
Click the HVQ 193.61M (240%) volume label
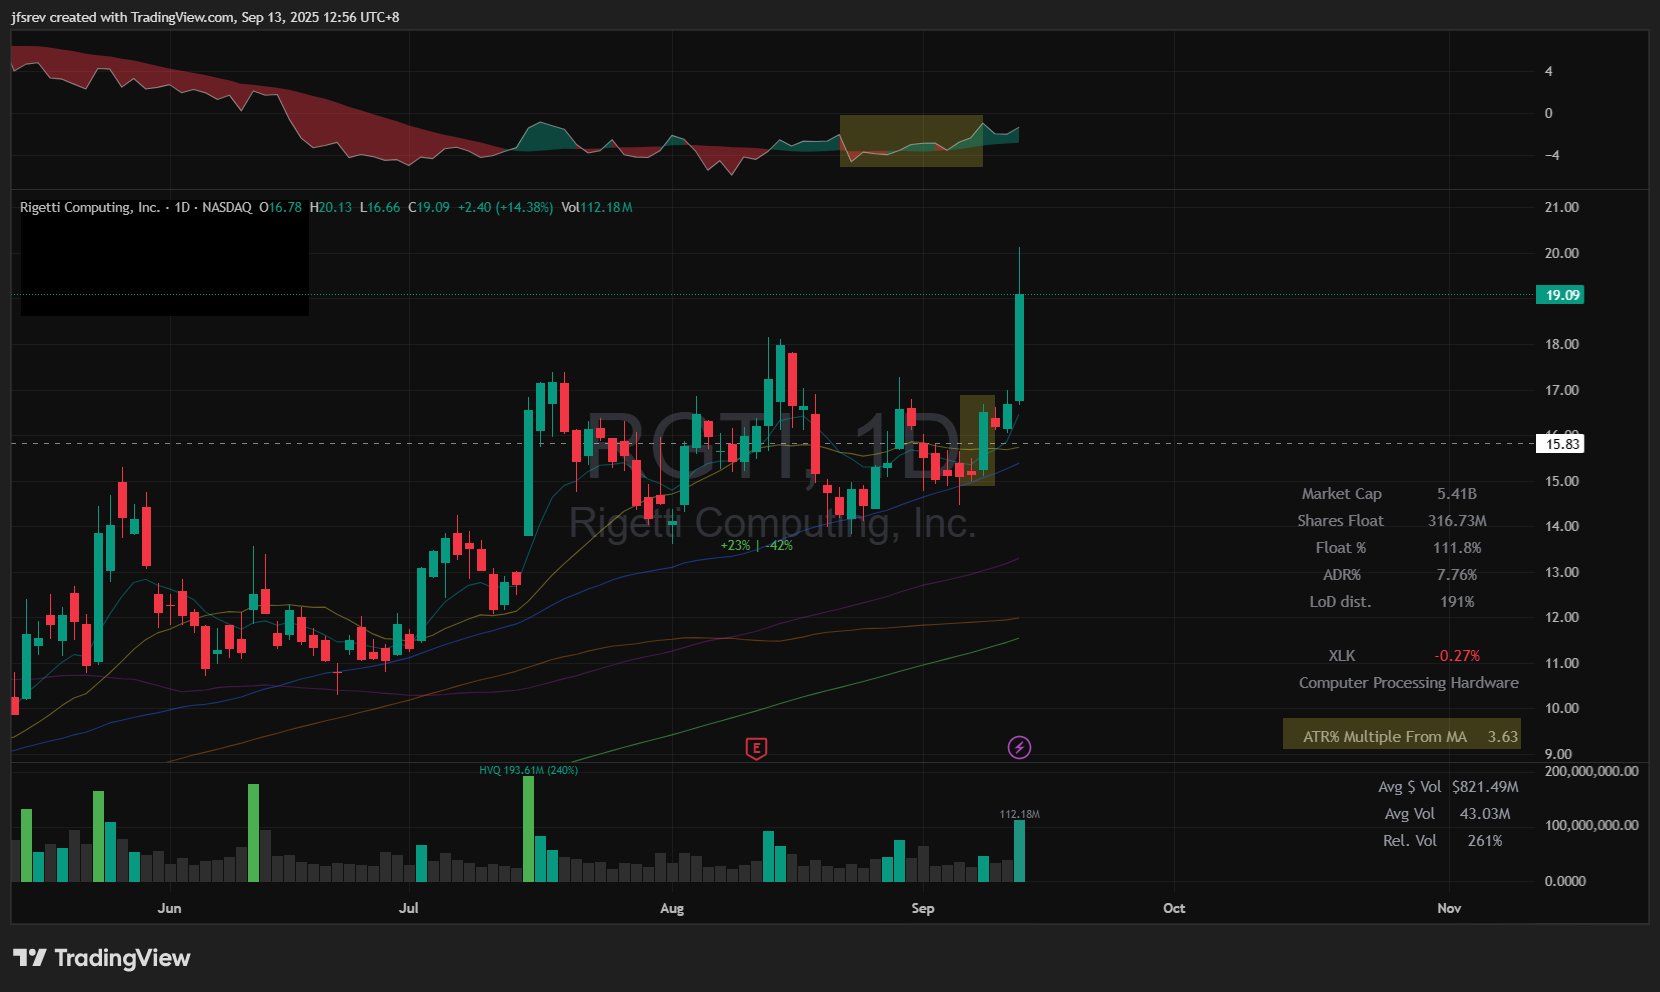tap(529, 770)
